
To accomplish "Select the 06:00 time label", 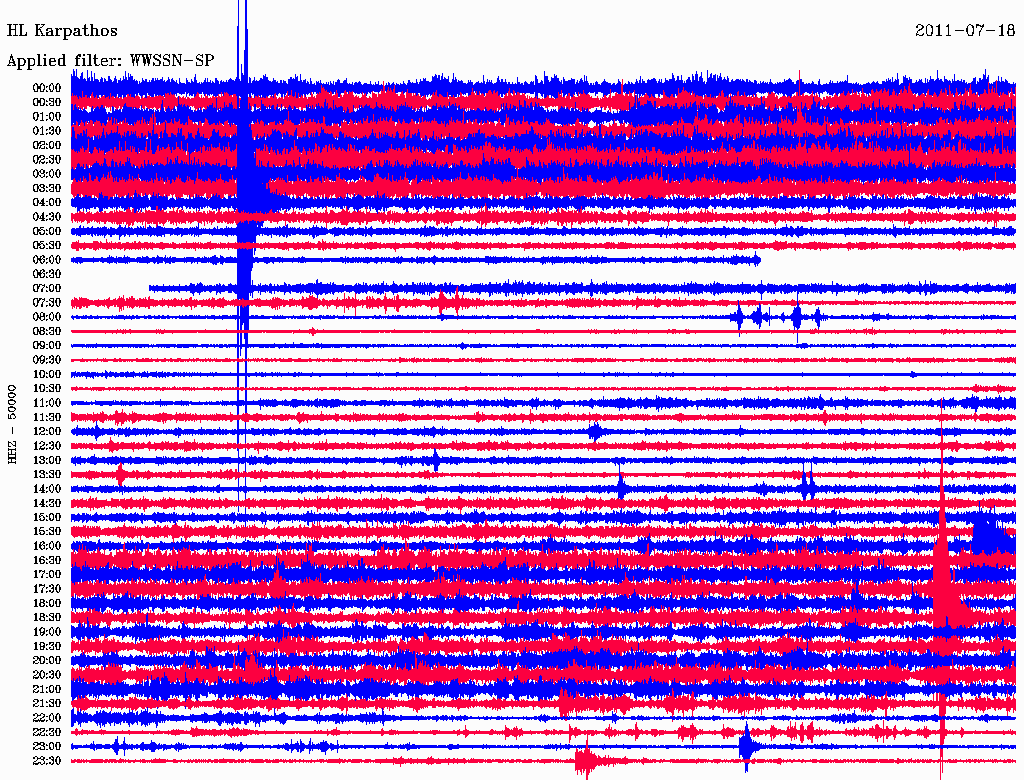I will (x=47, y=259).
